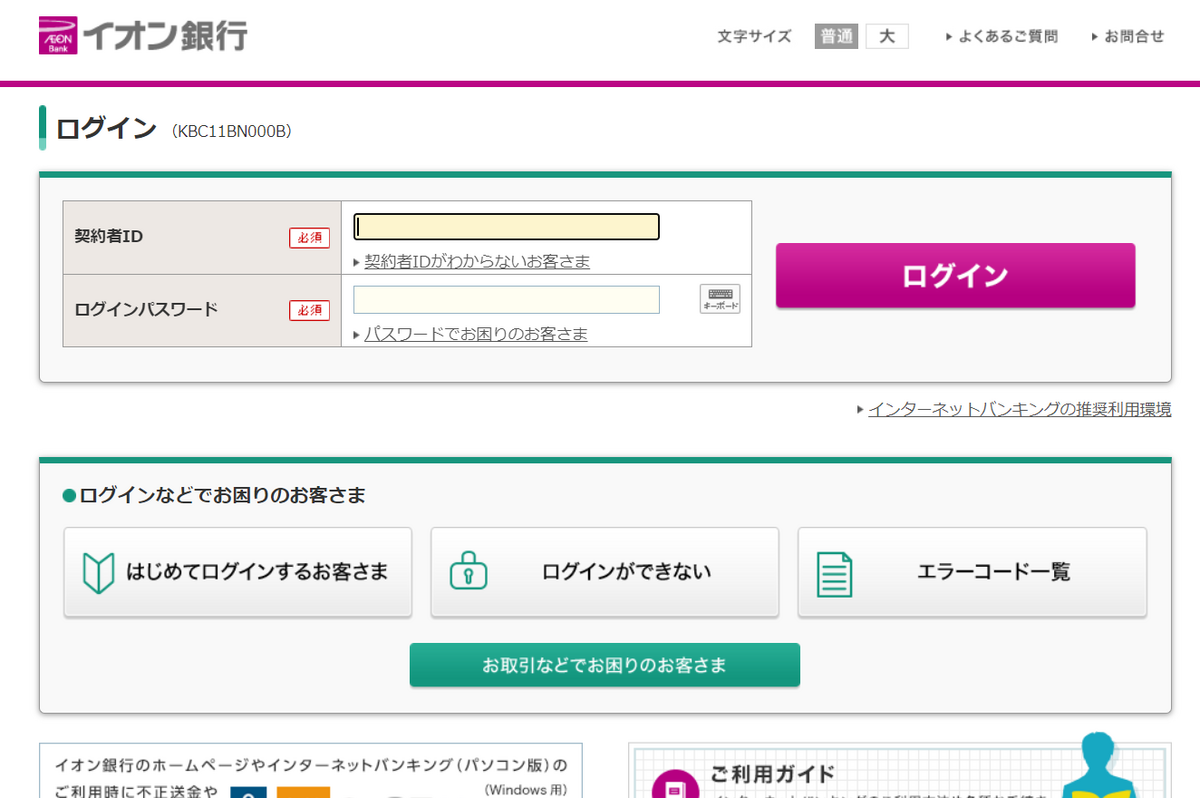Click the 文字サイズ label
This screenshot has height=798, width=1200.
(x=754, y=36)
